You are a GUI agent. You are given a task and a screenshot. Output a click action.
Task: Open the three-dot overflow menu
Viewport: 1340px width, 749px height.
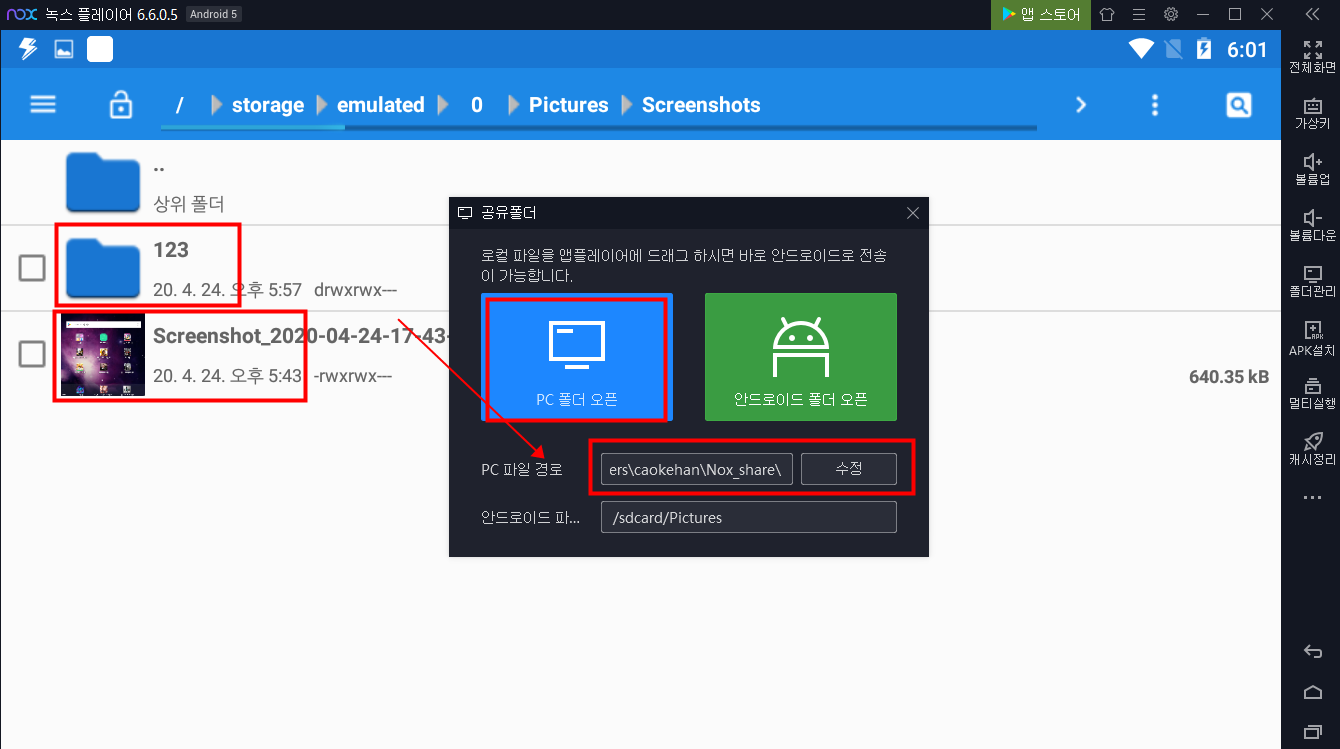click(x=1155, y=105)
